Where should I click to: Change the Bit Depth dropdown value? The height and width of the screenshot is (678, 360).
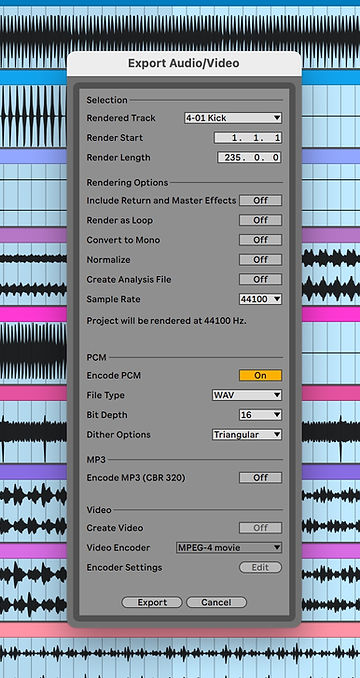pyautogui.click(x=261, y=415)
